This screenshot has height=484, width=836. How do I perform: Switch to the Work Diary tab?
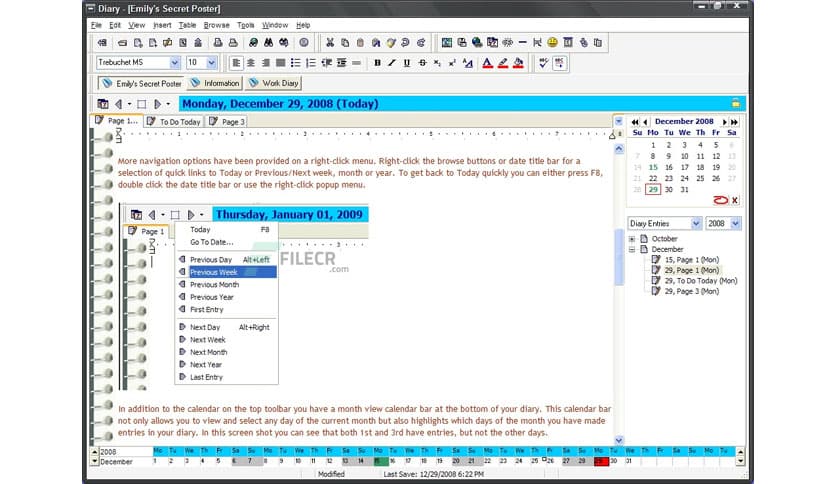coord(274,83)
